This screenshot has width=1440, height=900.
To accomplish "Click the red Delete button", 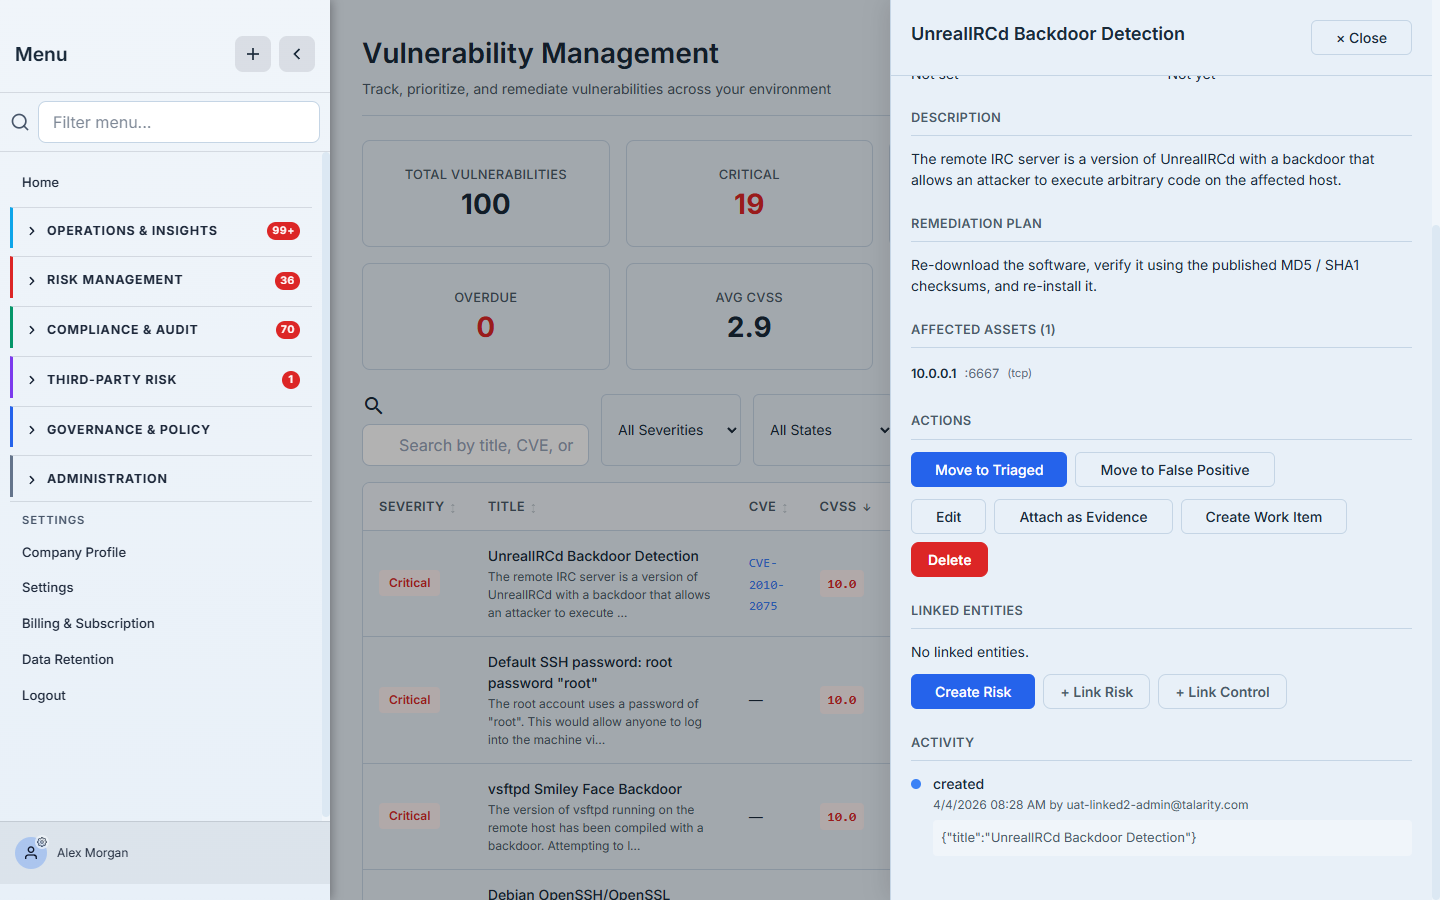I will [x=949, y=560].
